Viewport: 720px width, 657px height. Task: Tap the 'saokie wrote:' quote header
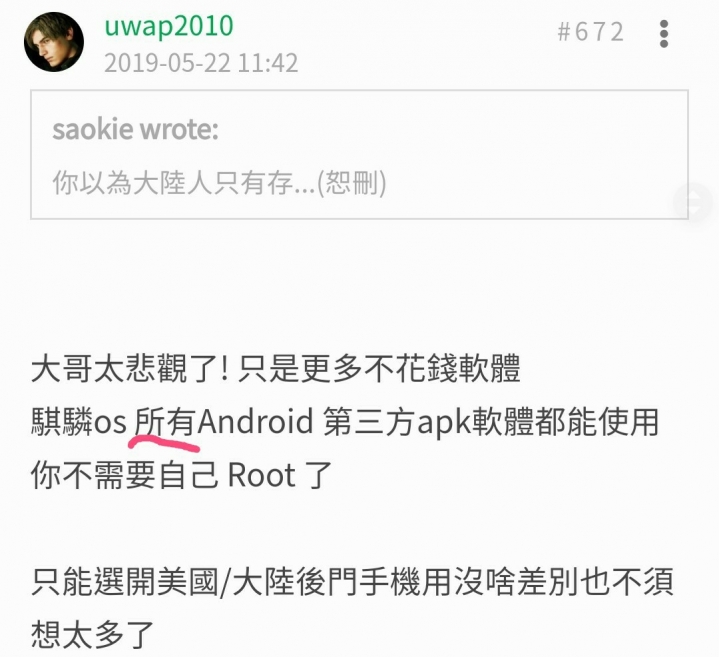click(135, 129)
